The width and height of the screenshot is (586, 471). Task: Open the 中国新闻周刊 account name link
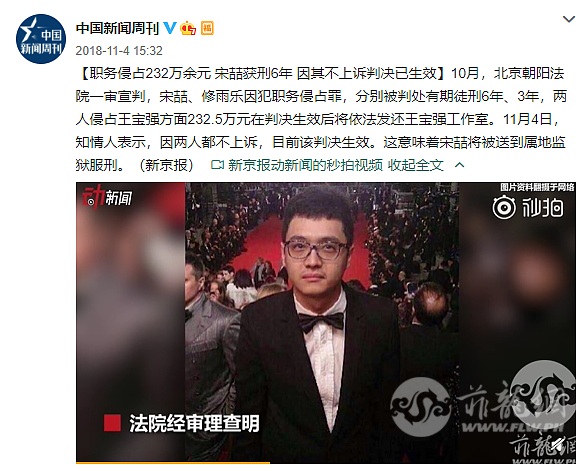point(117,28)
